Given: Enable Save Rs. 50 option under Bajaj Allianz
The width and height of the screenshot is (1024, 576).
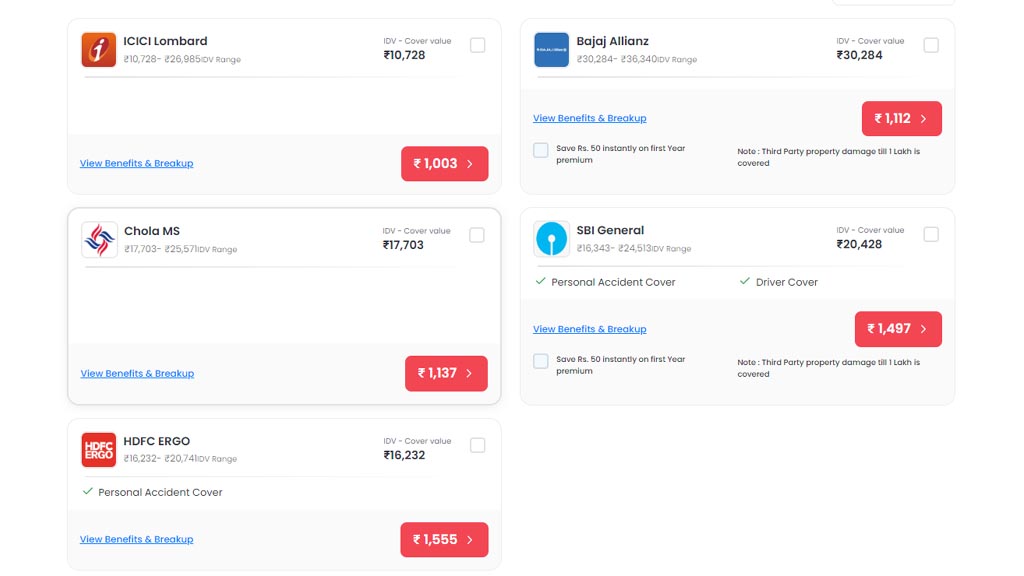Looking at the screenshot, I should [541, 150].
